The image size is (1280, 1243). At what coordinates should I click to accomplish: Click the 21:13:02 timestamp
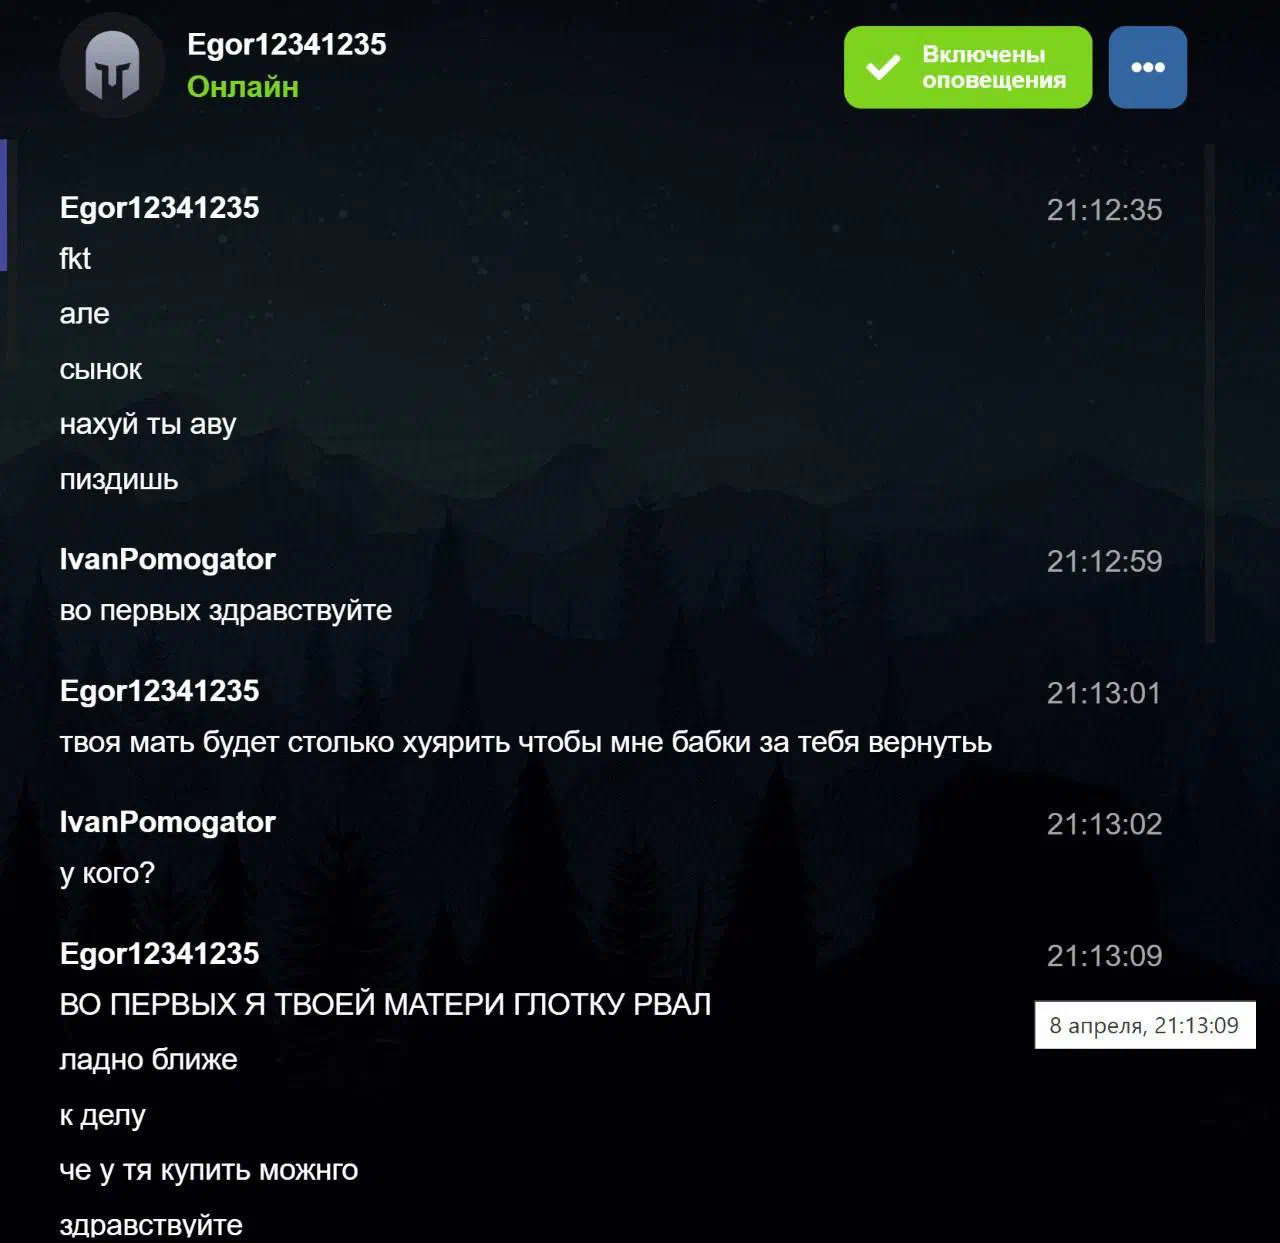(x=1104, y=824)
